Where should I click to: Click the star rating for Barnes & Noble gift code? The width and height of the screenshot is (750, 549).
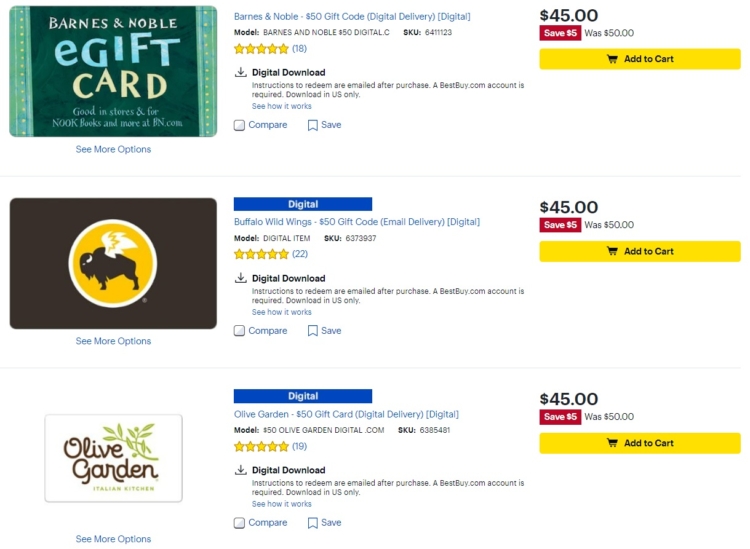coord(261,49)
